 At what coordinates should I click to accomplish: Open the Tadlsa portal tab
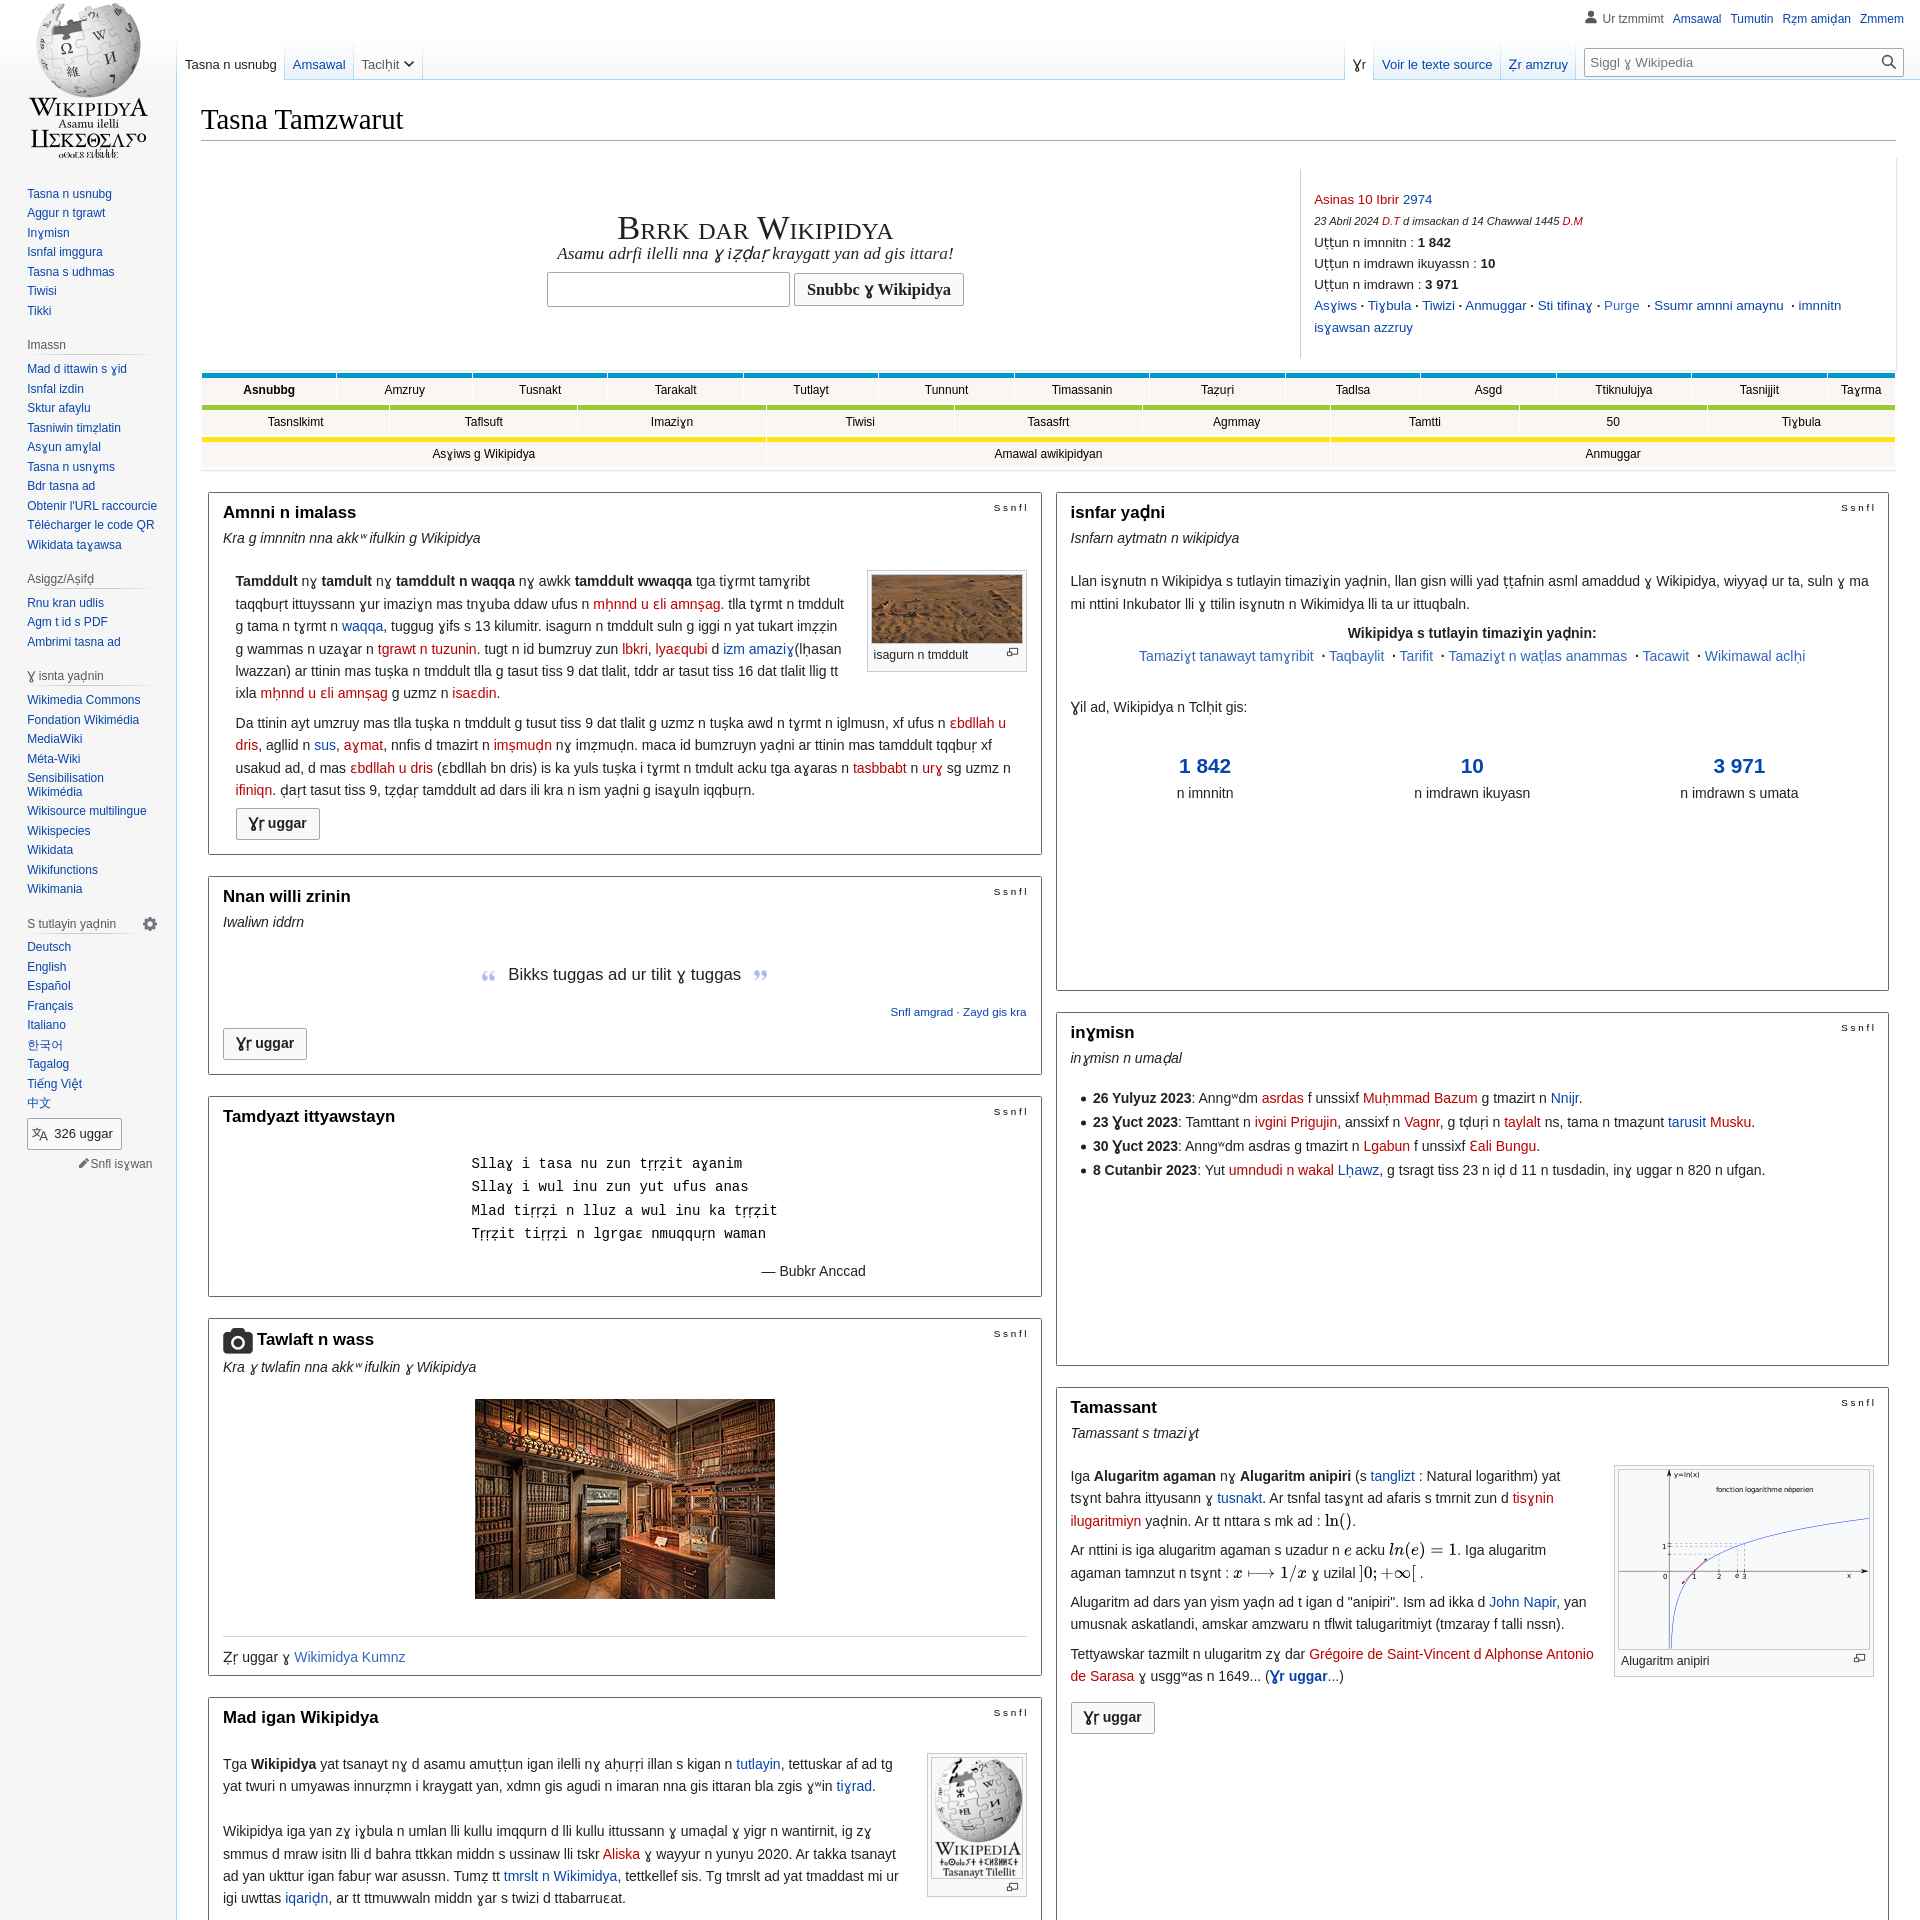tap(1353, 390)
